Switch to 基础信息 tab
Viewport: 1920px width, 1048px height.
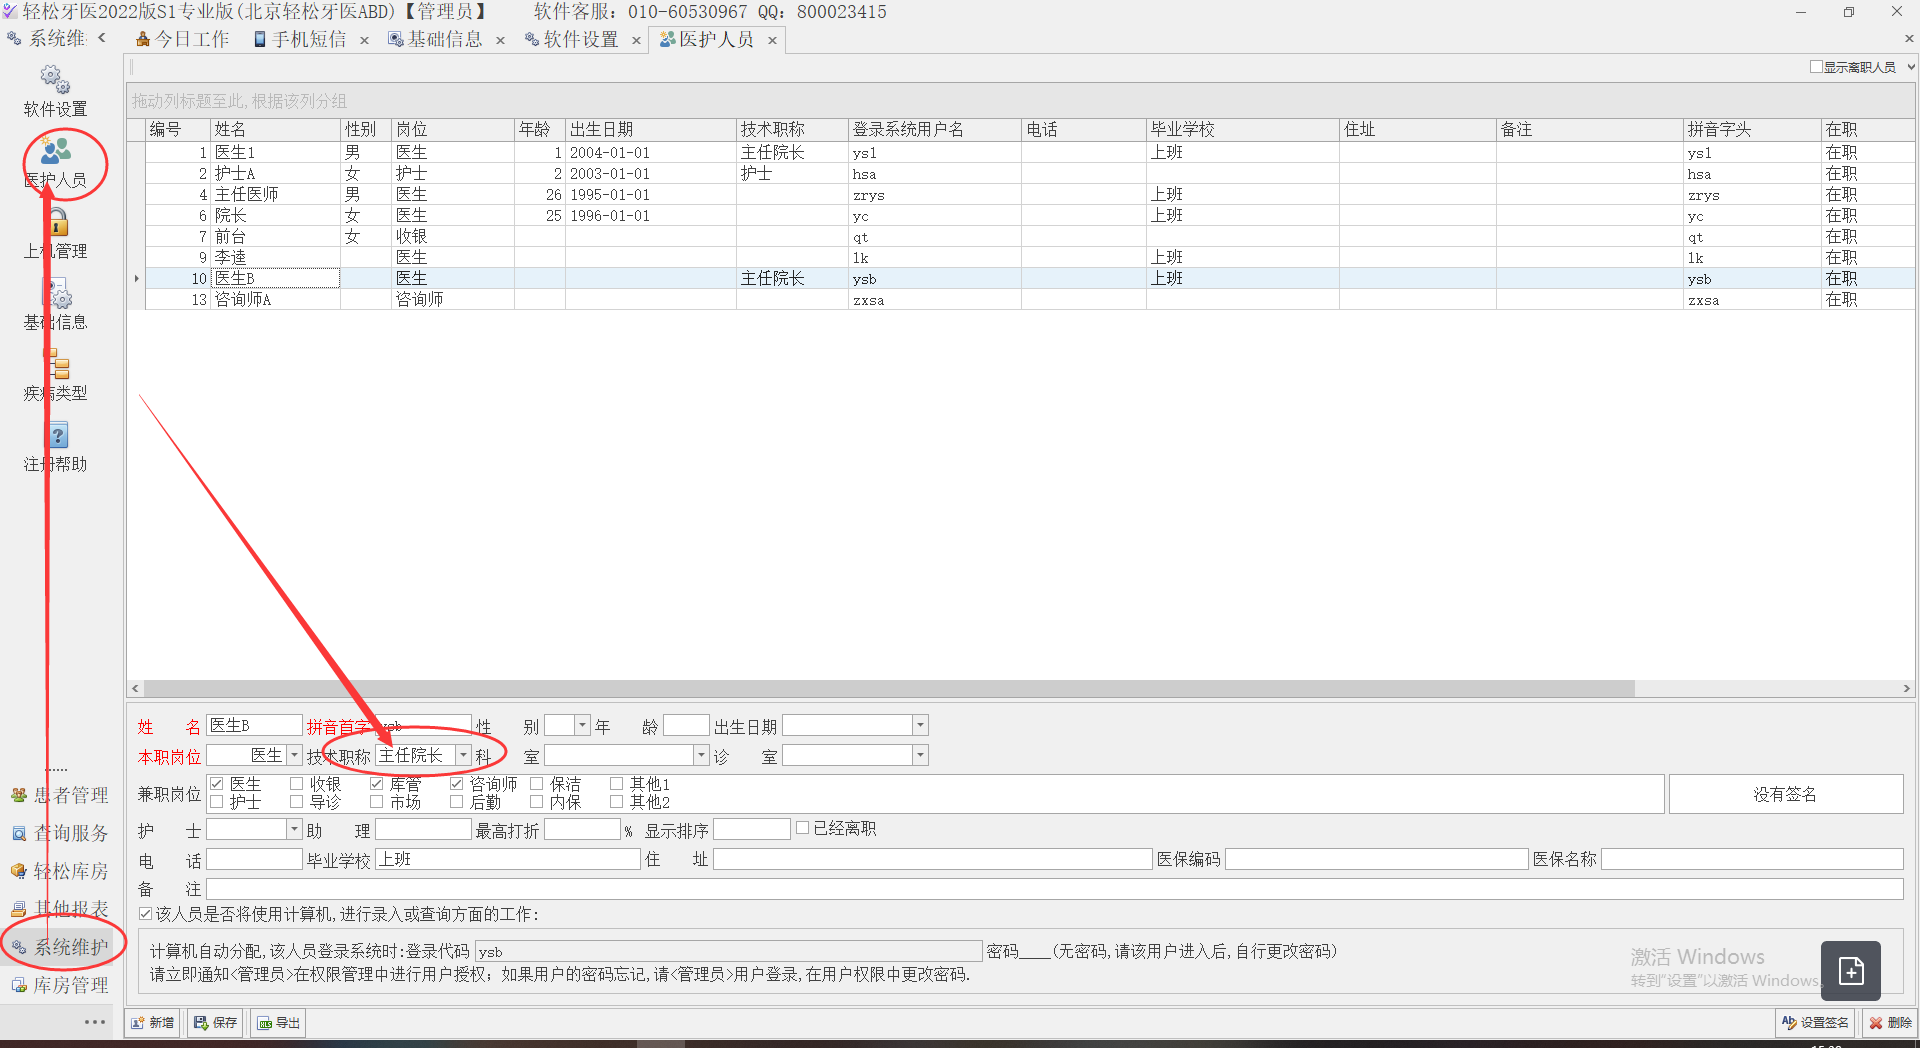(x=435, y=39)
